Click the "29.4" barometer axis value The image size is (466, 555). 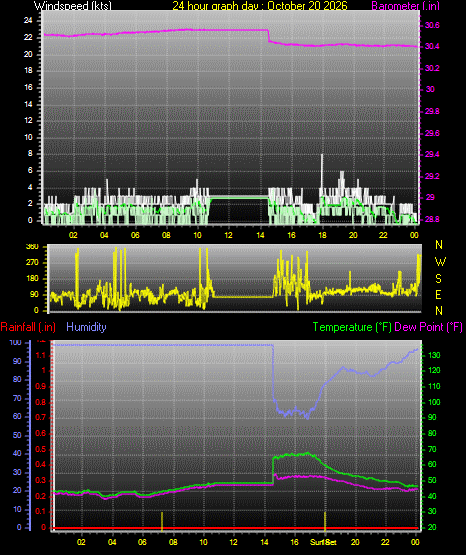[432, 154]
